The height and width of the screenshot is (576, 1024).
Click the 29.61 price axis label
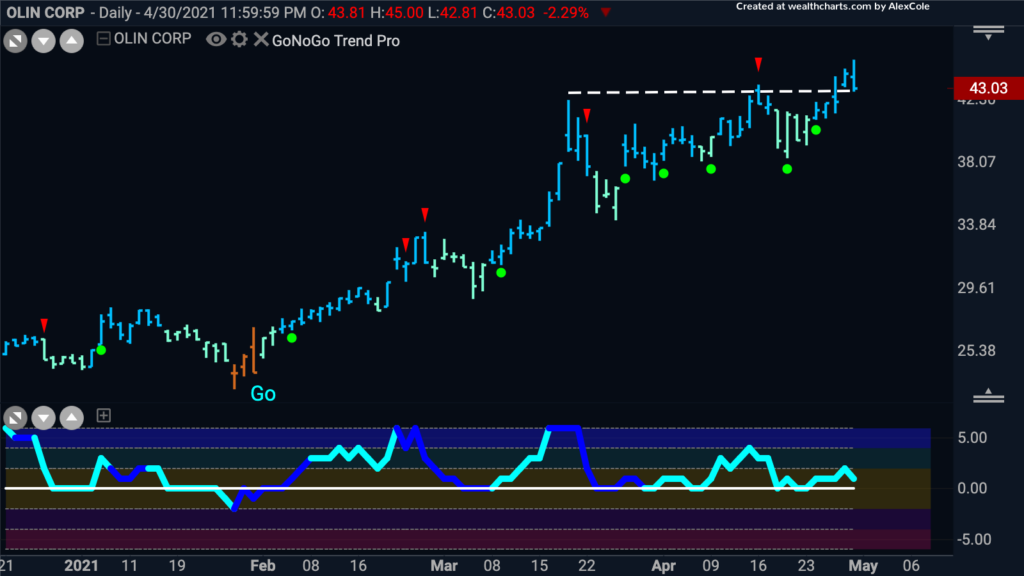pyautogui.click(x=976, y=288)
